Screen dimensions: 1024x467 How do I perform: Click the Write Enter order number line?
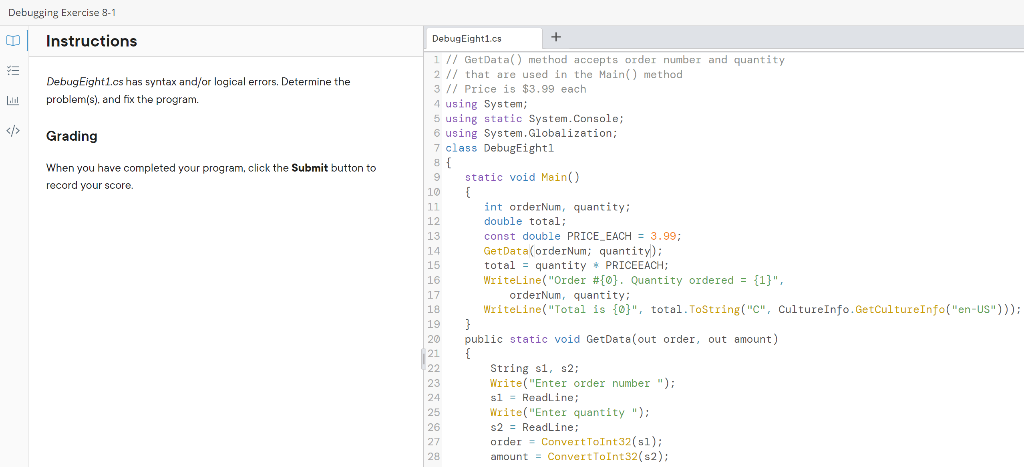coord(583,383)
